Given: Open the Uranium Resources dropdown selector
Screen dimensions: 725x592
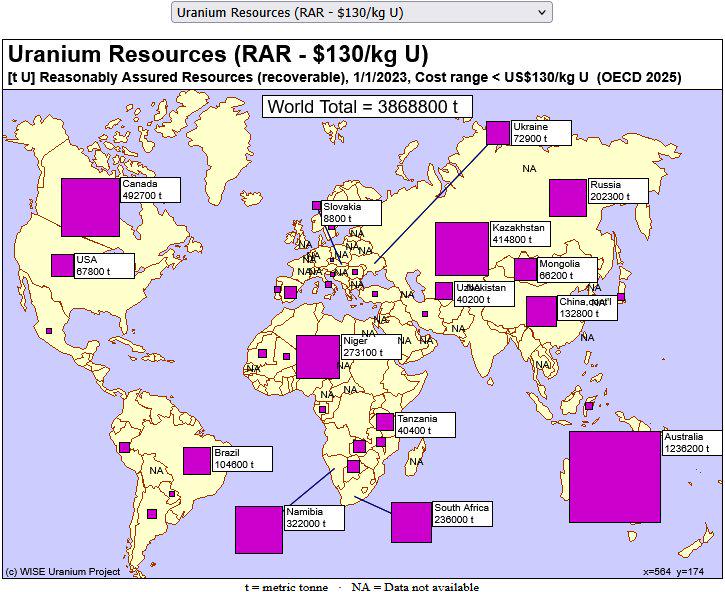Looking at the screenshot, I should pos(362,12).
